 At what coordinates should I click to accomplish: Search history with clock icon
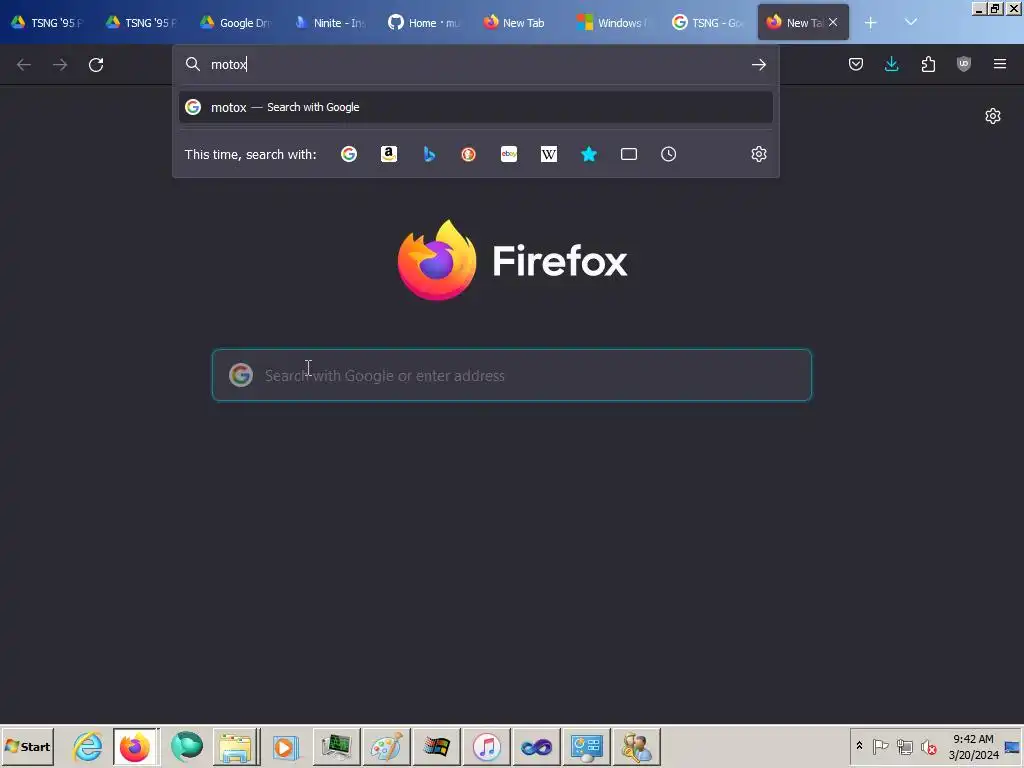[668, 154]
